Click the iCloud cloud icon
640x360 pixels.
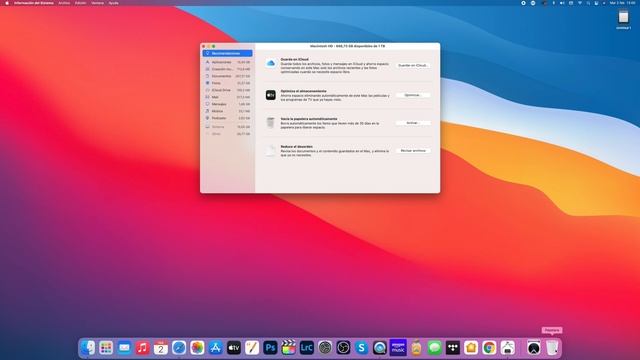[x=271, y=63]
